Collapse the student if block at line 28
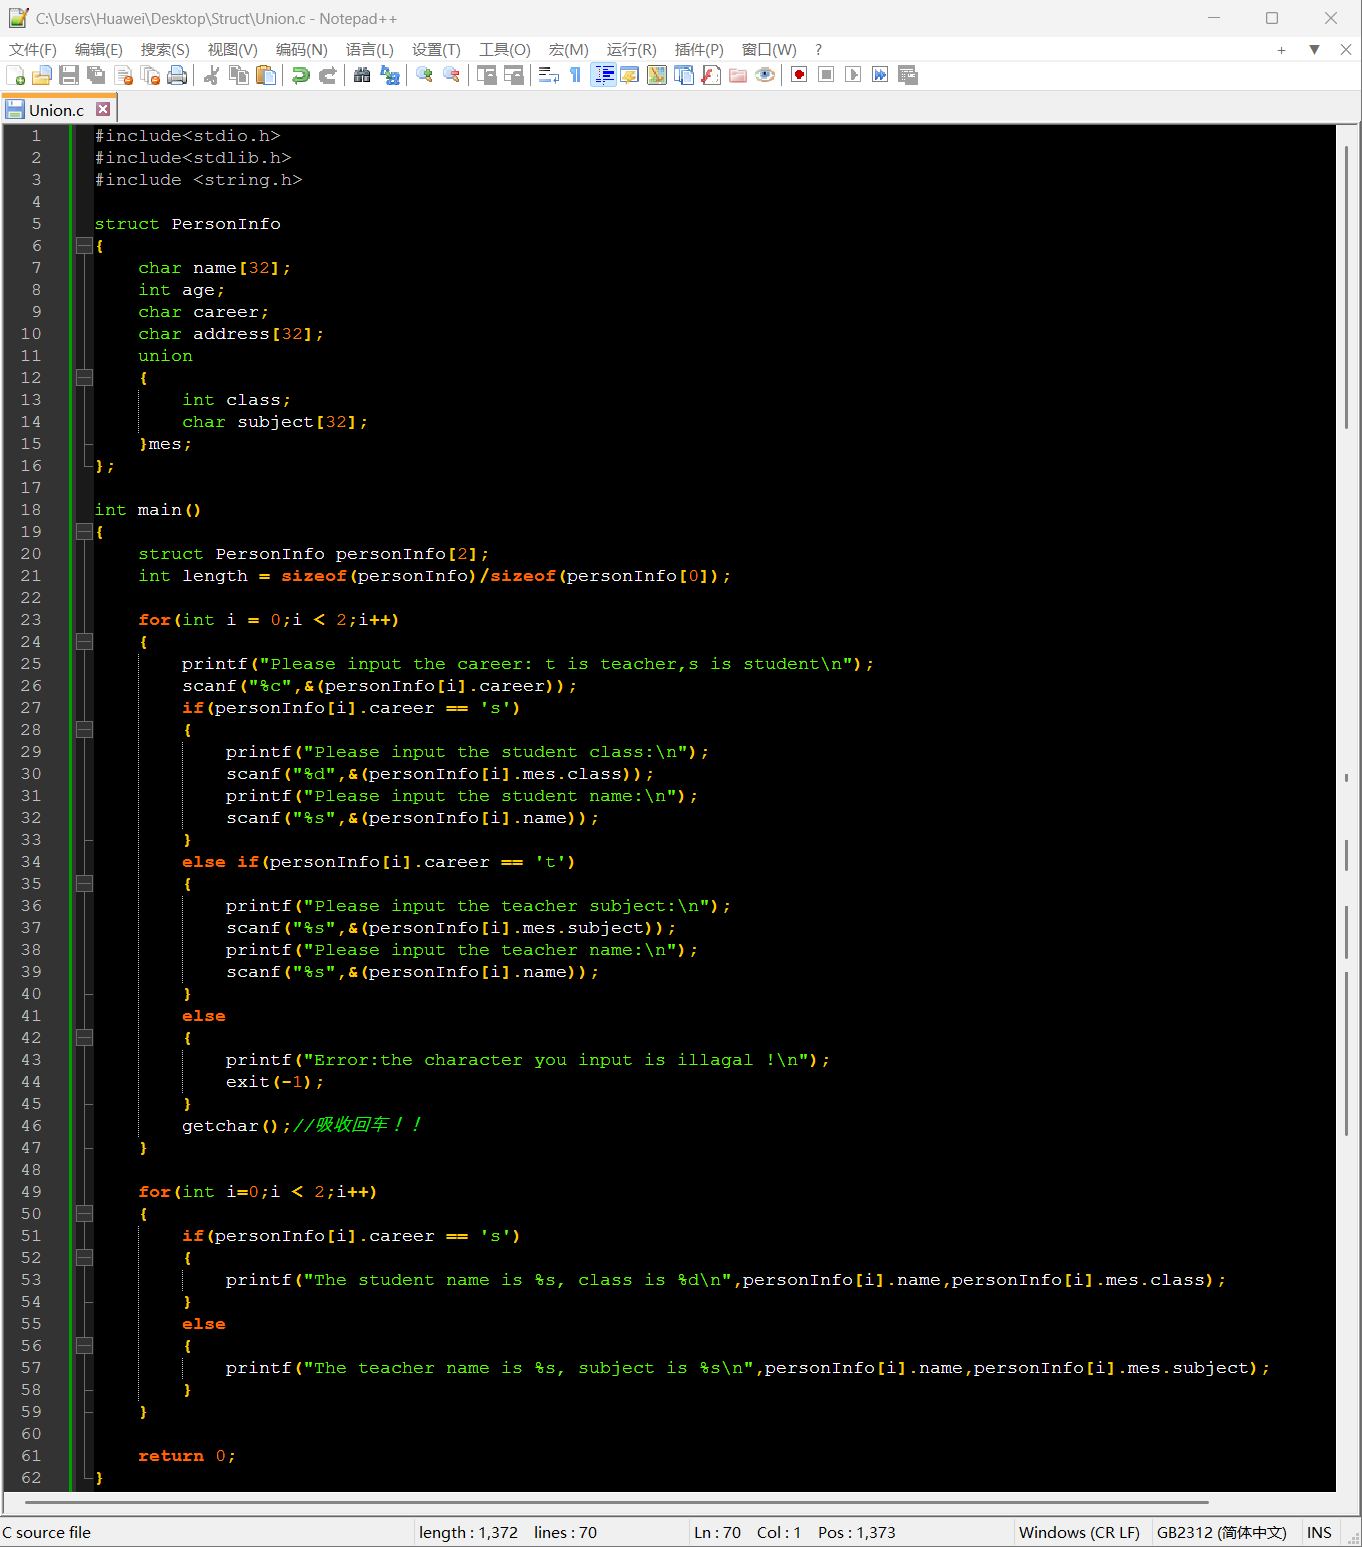Viewport: 1362px width, 1547px height. pos(84,730)
